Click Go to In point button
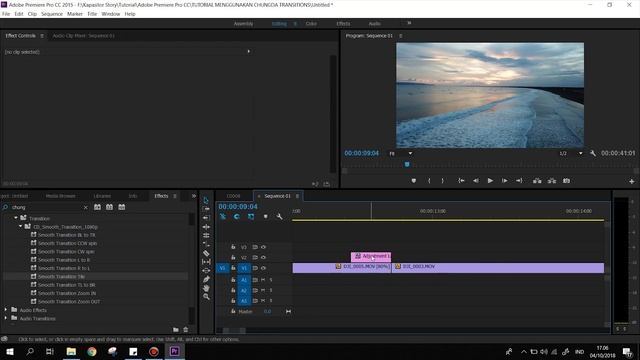 tap(461, 181)
